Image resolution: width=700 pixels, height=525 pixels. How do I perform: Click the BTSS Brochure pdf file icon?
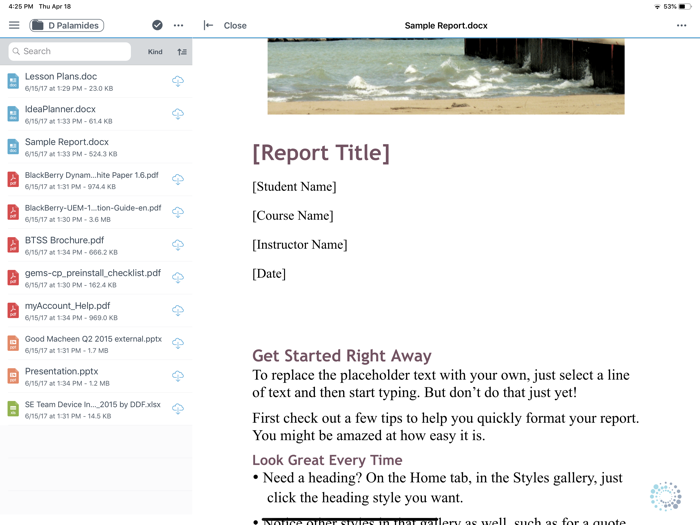tap(13, 245)
